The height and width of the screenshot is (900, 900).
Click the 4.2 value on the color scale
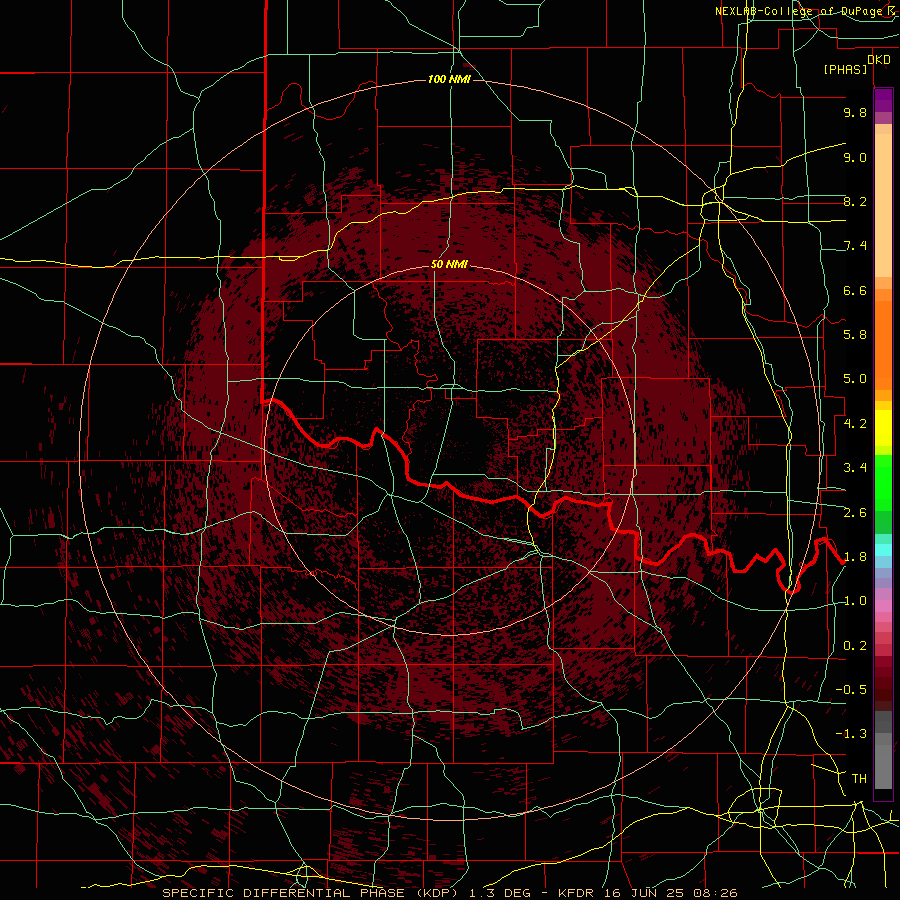[855, 424]
